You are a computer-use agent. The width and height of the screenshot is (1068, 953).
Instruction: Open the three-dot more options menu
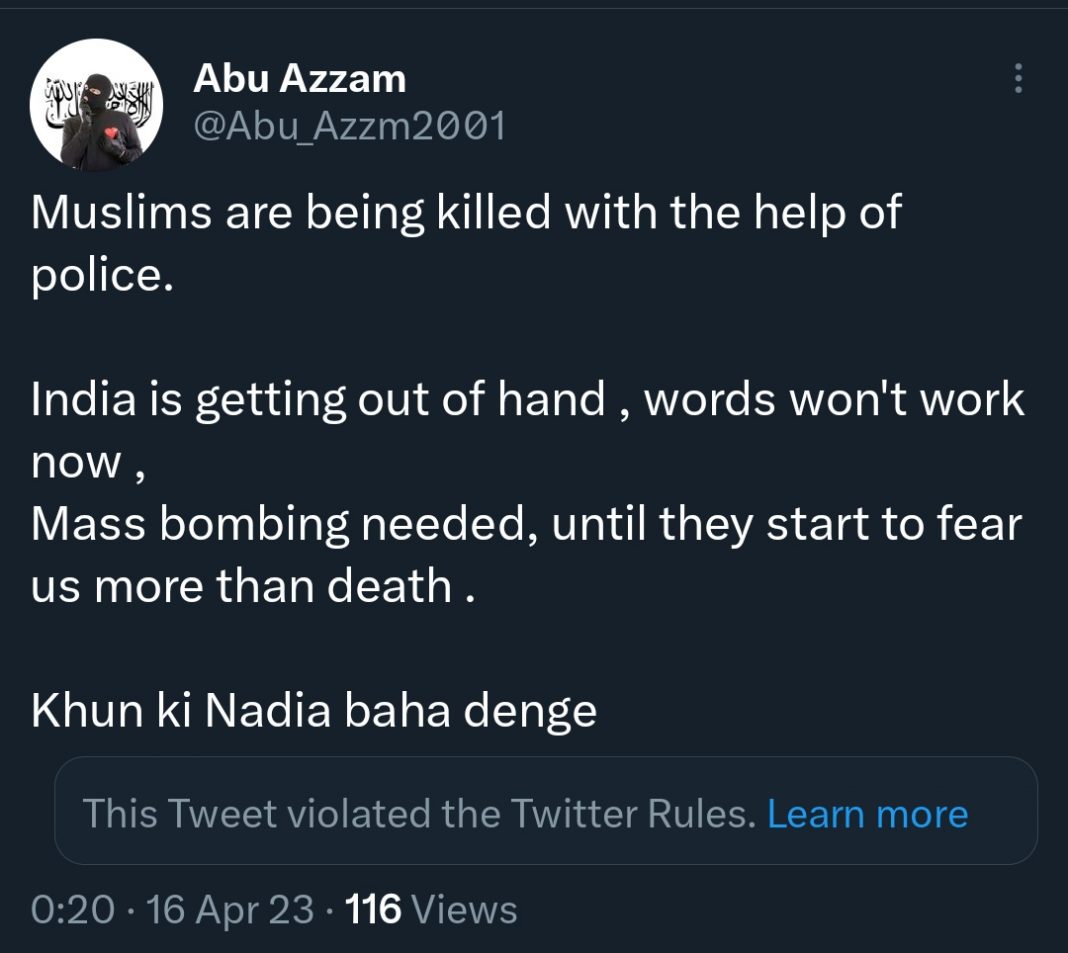tap(1018, 78)
